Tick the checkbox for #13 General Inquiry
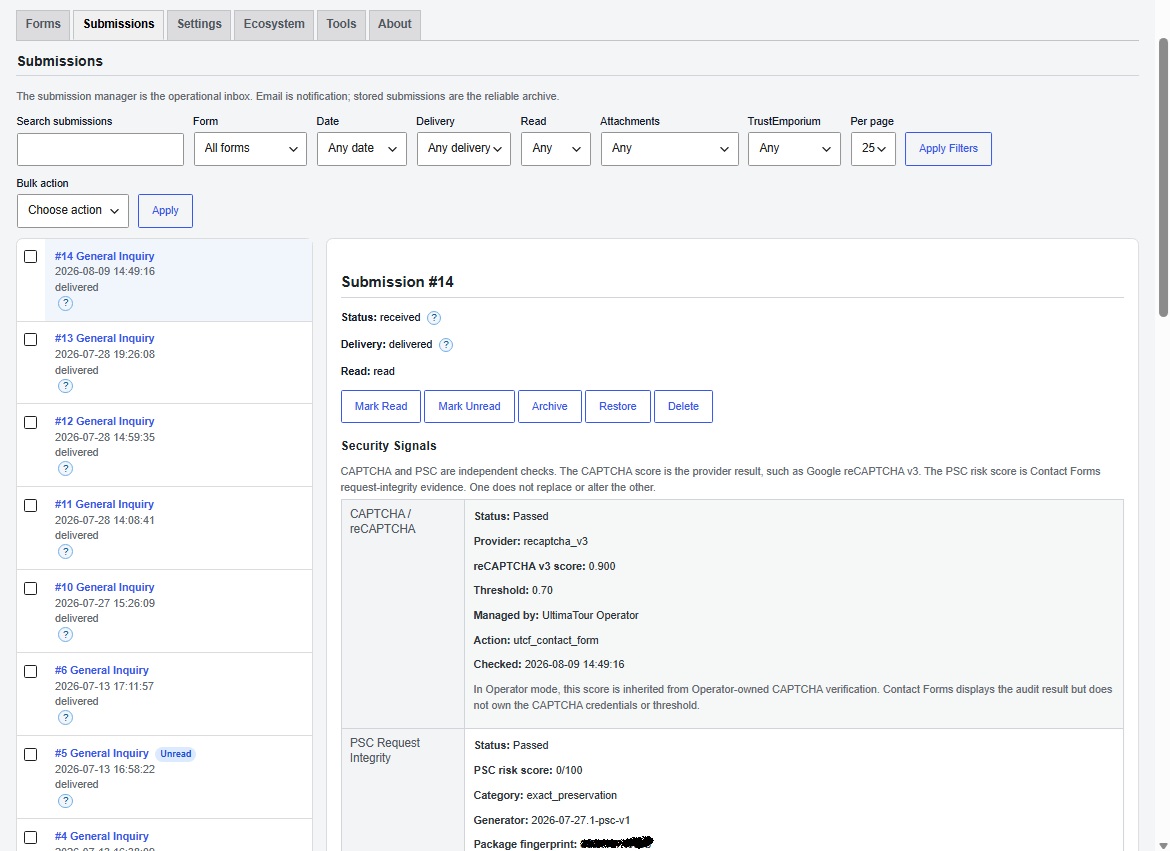This screenshot has width=1170, height=851. tap(31, 340)
